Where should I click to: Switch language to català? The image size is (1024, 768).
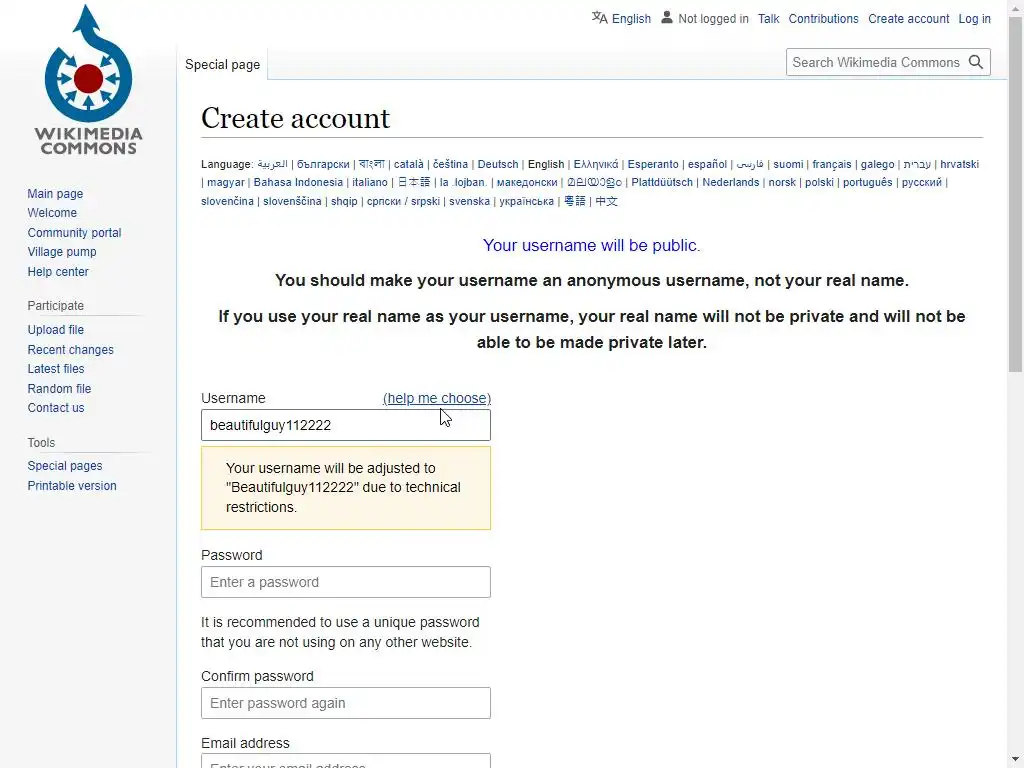pyautogui.click(x=409, y=165)
